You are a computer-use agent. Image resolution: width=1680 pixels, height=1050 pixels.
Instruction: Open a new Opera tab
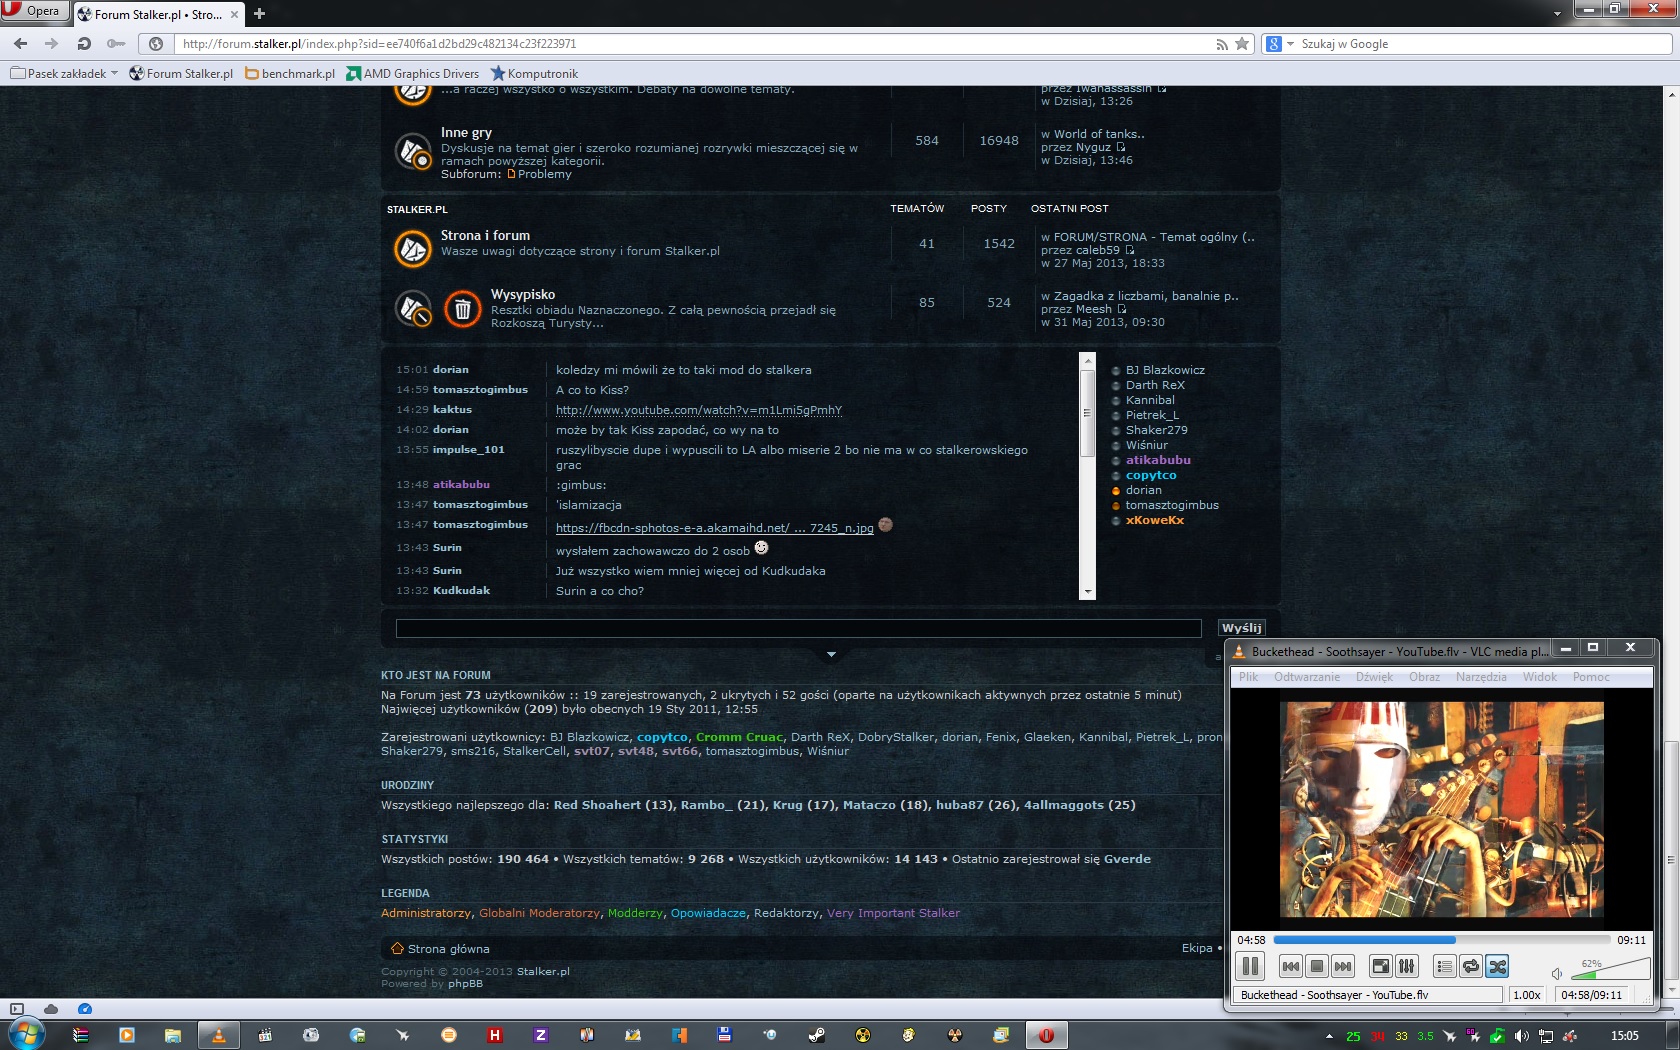point(259,14)
